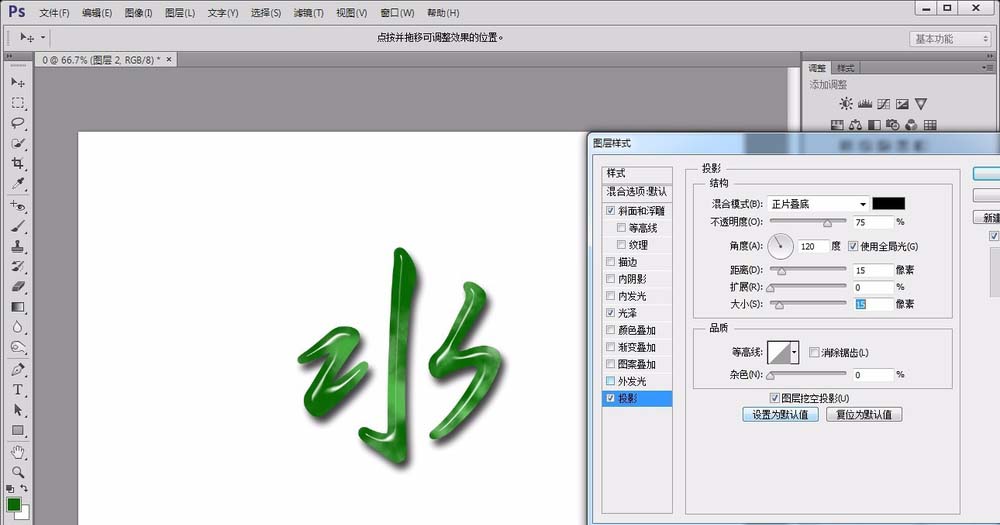This screenshot has width=1000, height=525.
Task: Open the adjustments panel flyout menu
Action: click(987, 68)
